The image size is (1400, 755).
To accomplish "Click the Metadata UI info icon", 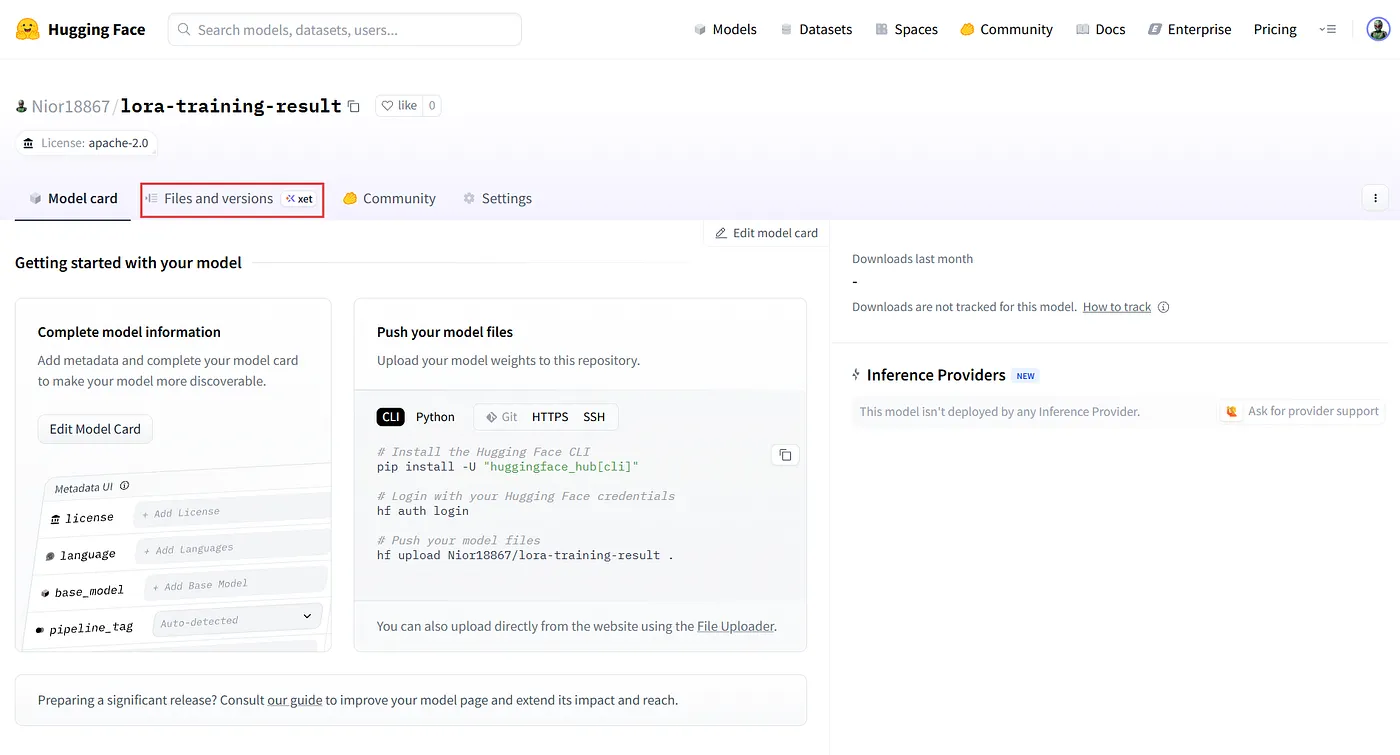I will (x=124, y=486).
